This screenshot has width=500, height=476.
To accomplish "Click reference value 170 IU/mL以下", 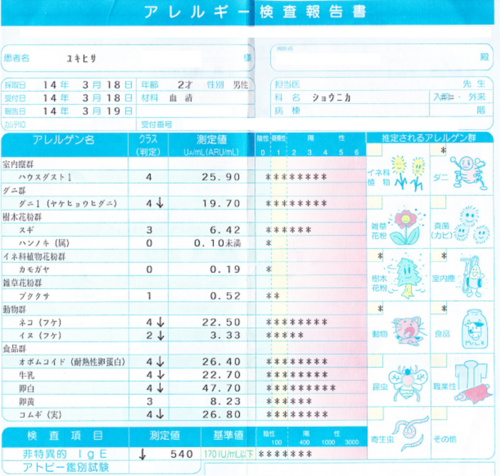I will (x=228, y=454).
